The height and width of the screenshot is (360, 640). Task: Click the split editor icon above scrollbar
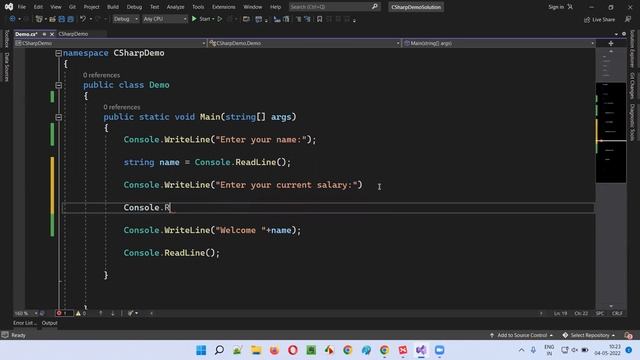click(611, 43)
